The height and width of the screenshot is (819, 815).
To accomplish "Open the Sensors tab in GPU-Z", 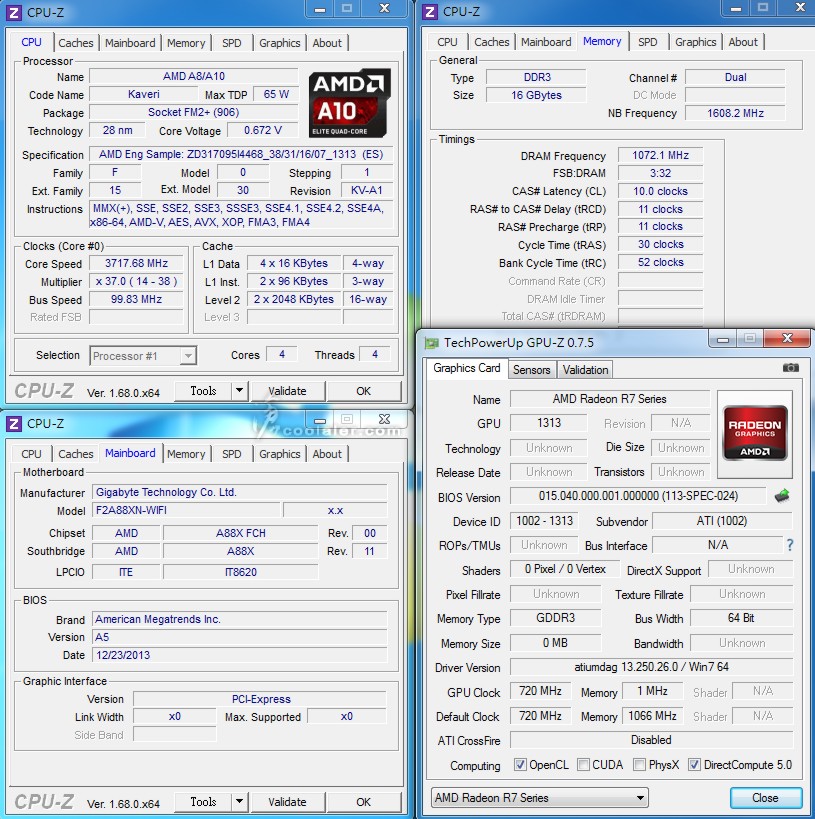I will 531,370.
